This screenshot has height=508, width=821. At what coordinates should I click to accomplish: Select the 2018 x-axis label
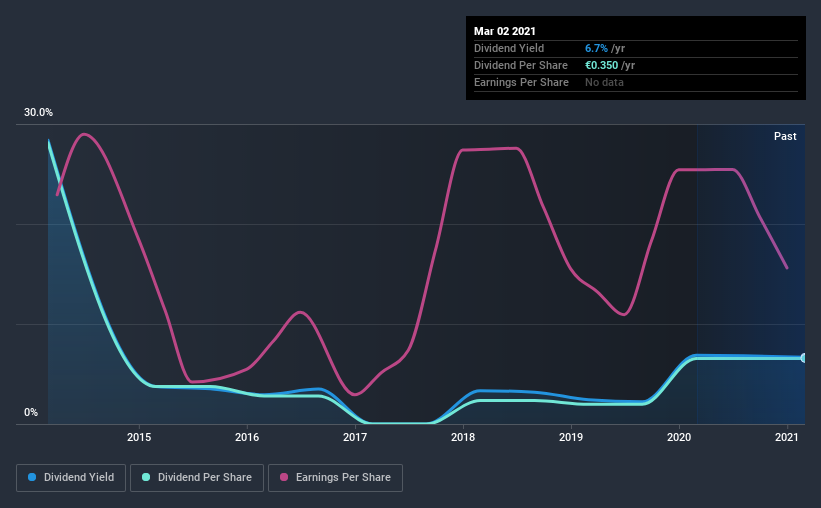pyautogui.click(x=463, y=437)
